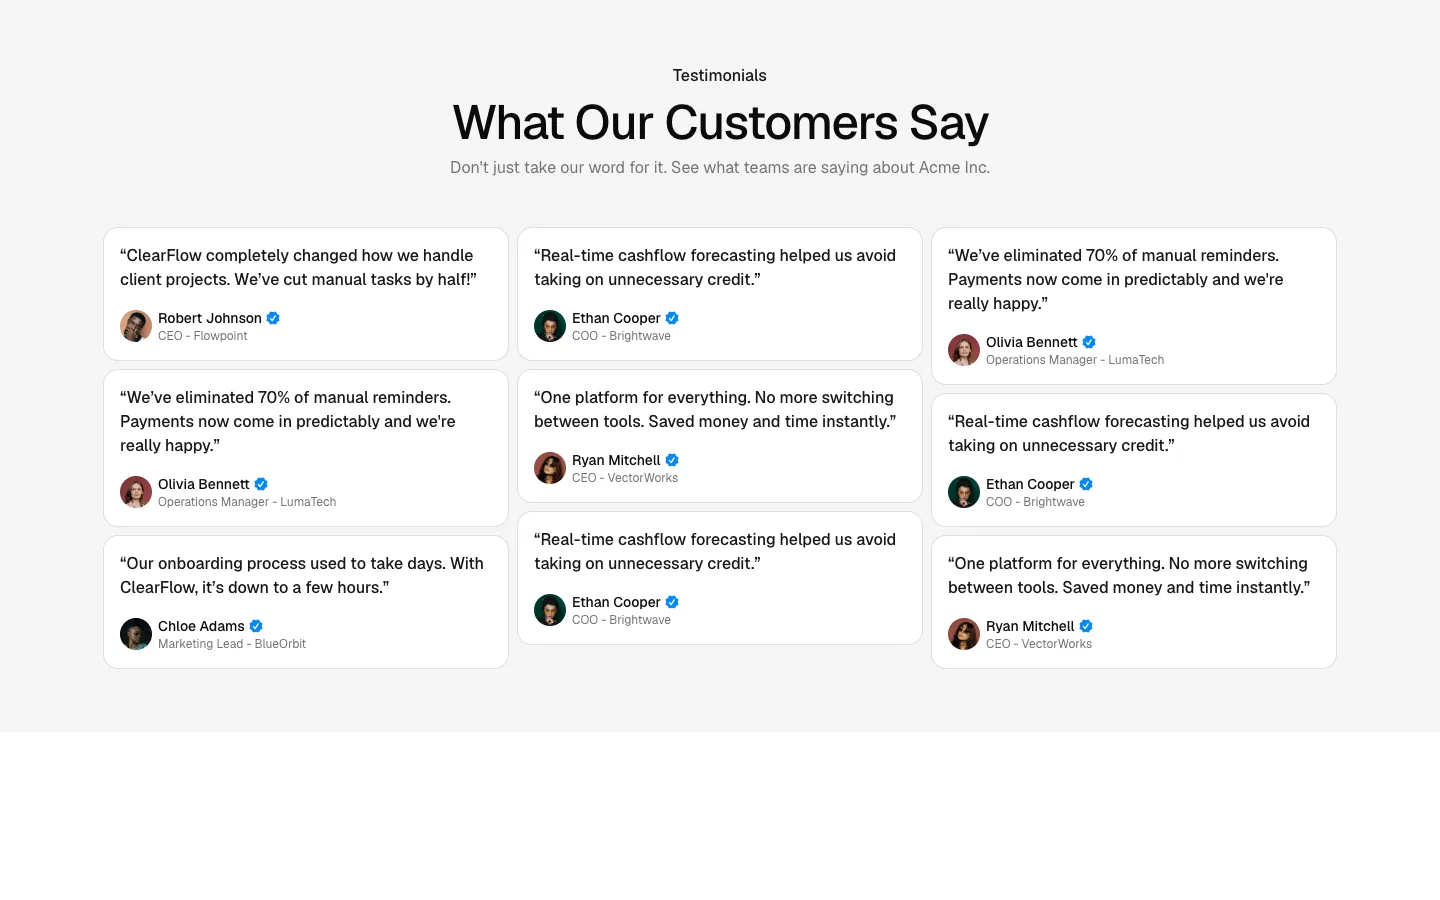Click the verified badge next to Chloe Adams
The height and width of the screenshot is (900, 1440).
256,626
